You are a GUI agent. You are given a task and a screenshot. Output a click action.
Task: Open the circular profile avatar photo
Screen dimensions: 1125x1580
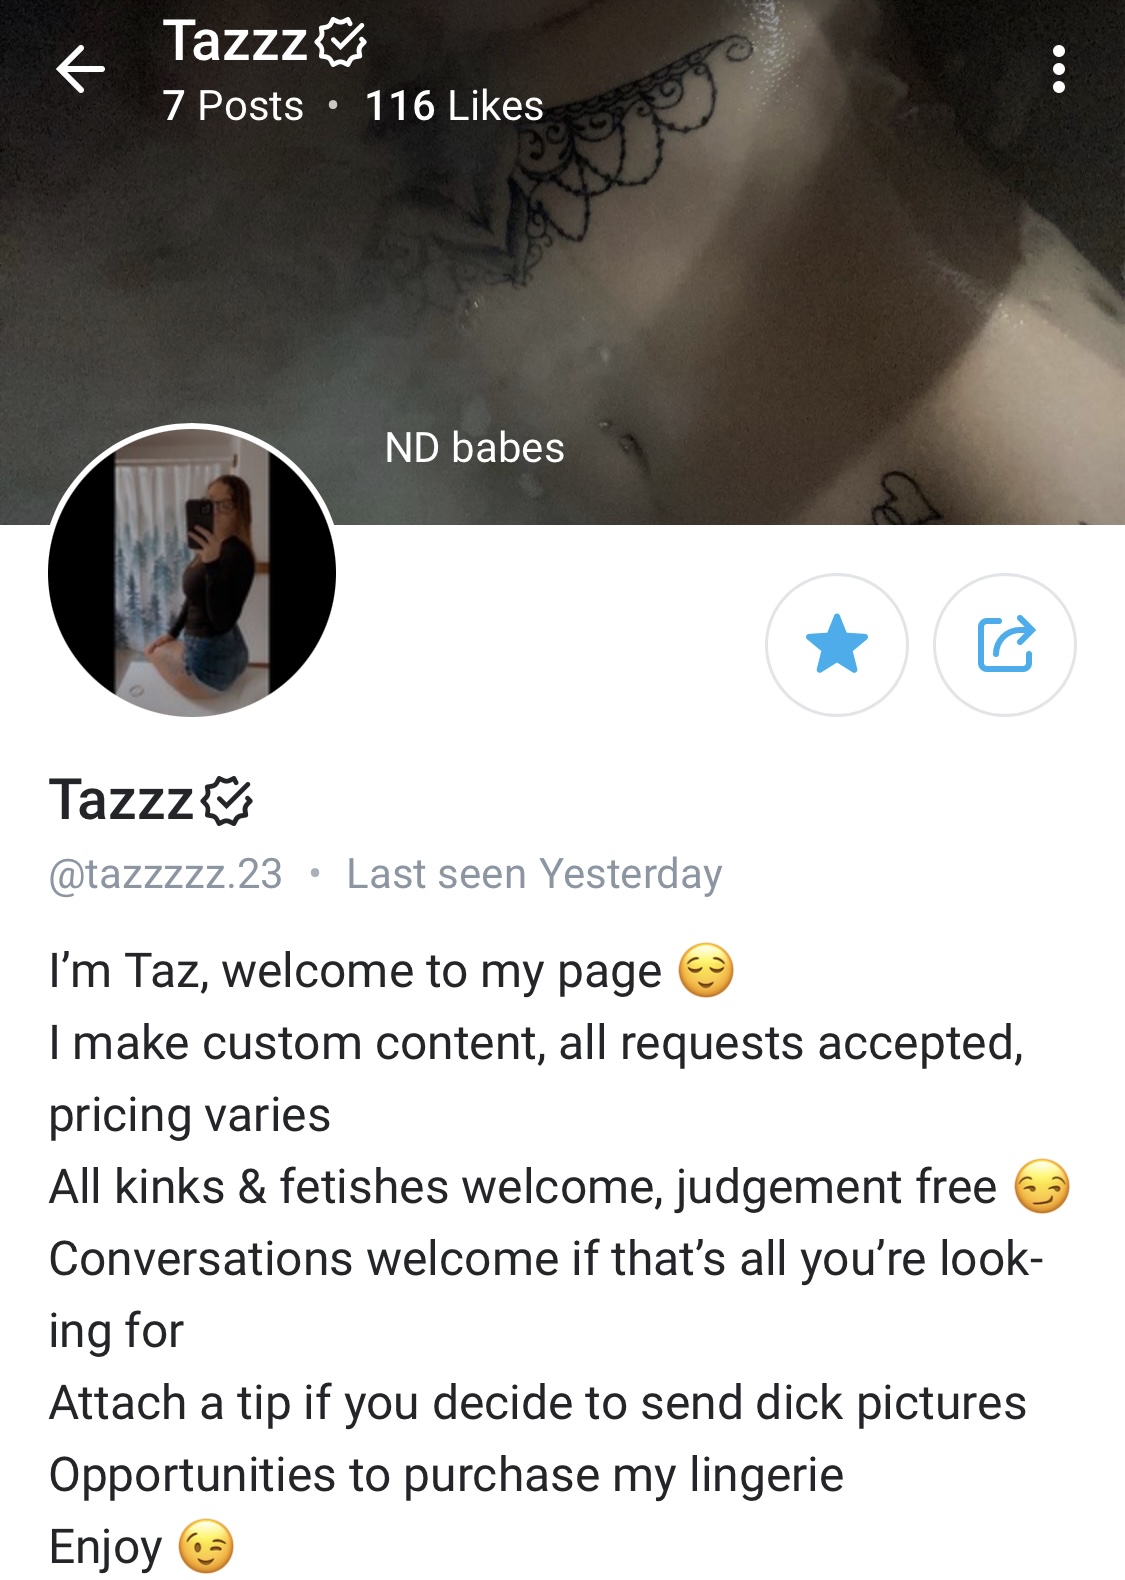coord(192,572)
